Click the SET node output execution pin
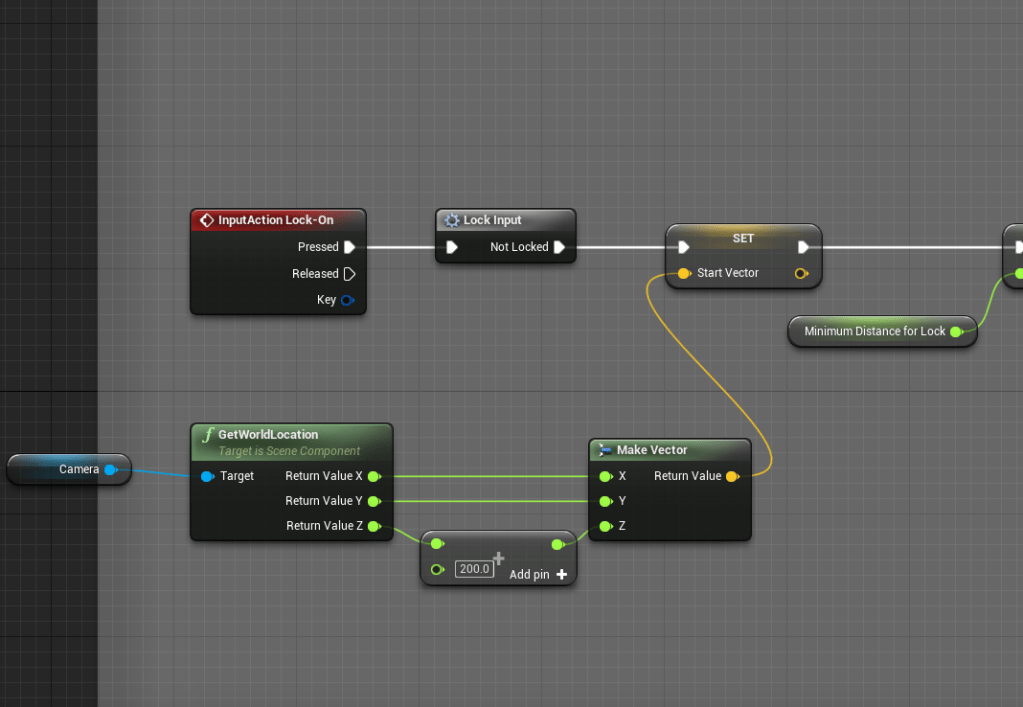This screenshot has width=1023, height=707. (x=803, y=247)
